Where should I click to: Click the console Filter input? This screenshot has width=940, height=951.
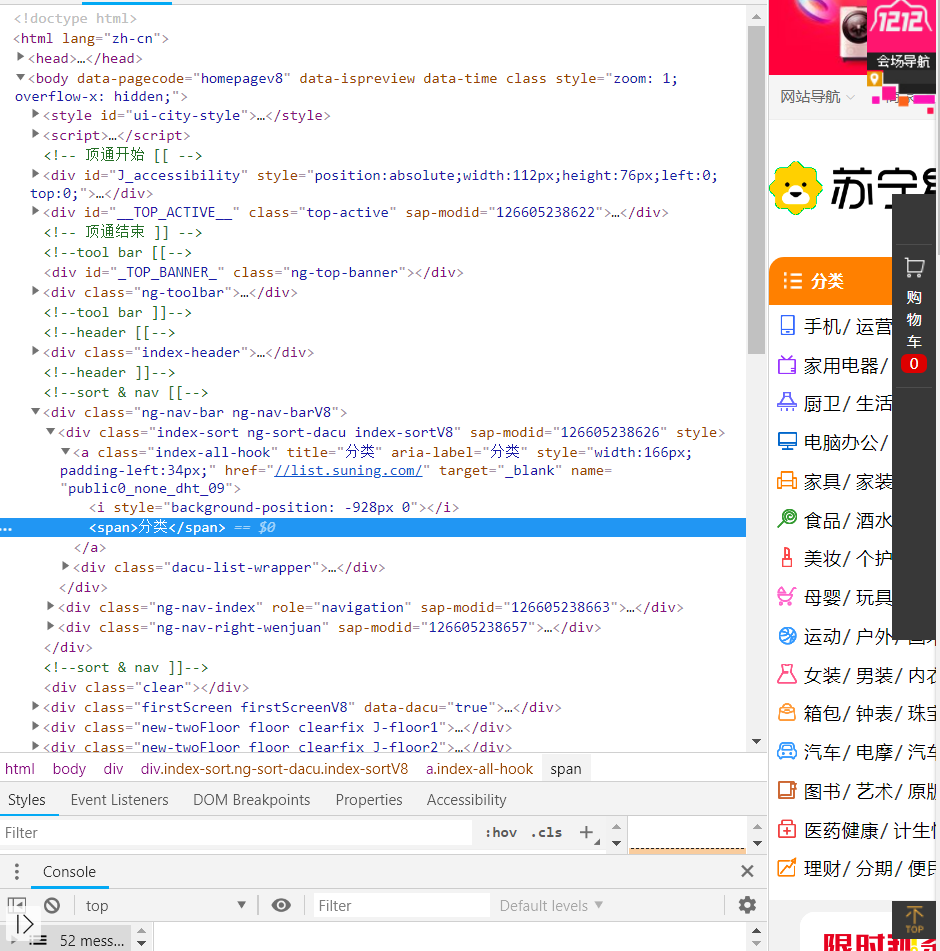(401, 906)
